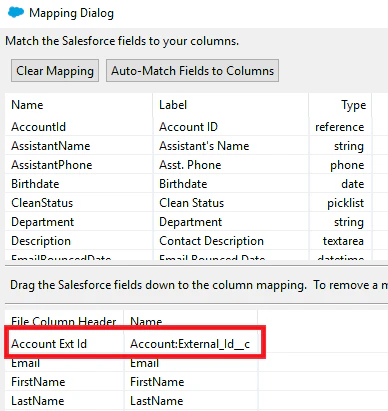This screenshot has height=411, width=388.
Task: Click the Clear Mapping button
Action: point(55,71)
